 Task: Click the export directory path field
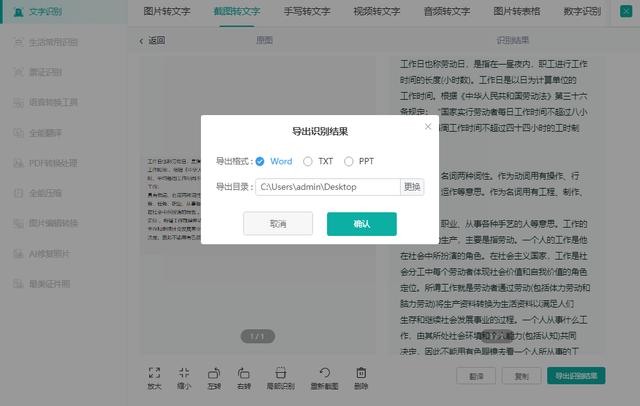coord(328,187)
